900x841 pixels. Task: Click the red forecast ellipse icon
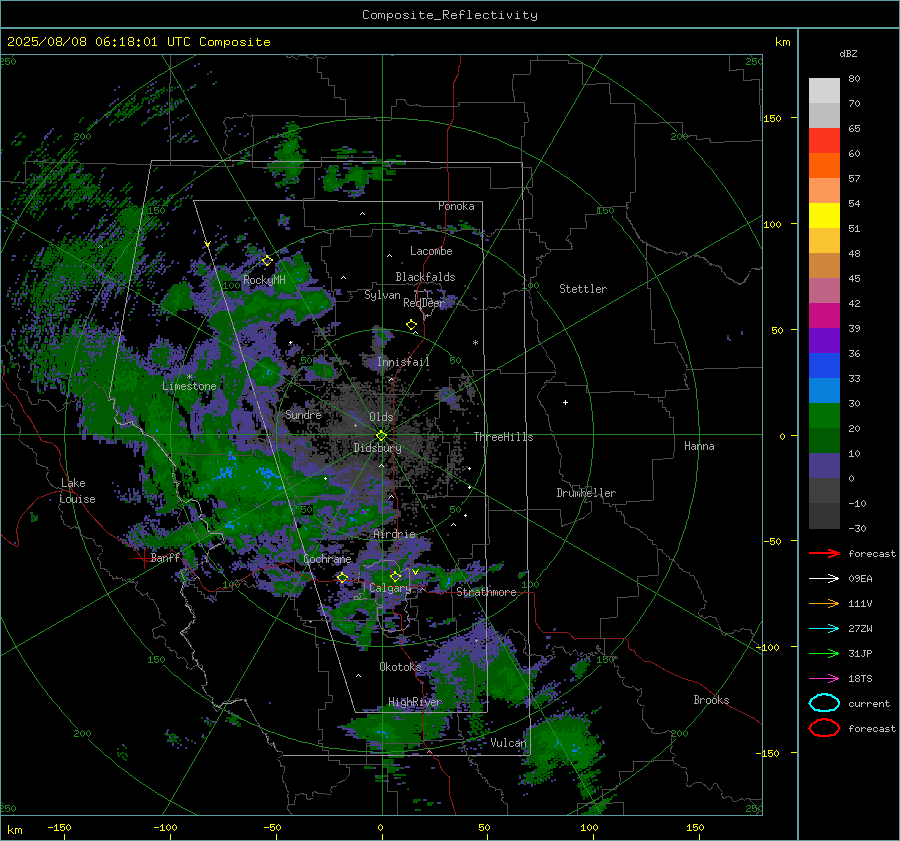pyautogui.click(x=824, y=728)
